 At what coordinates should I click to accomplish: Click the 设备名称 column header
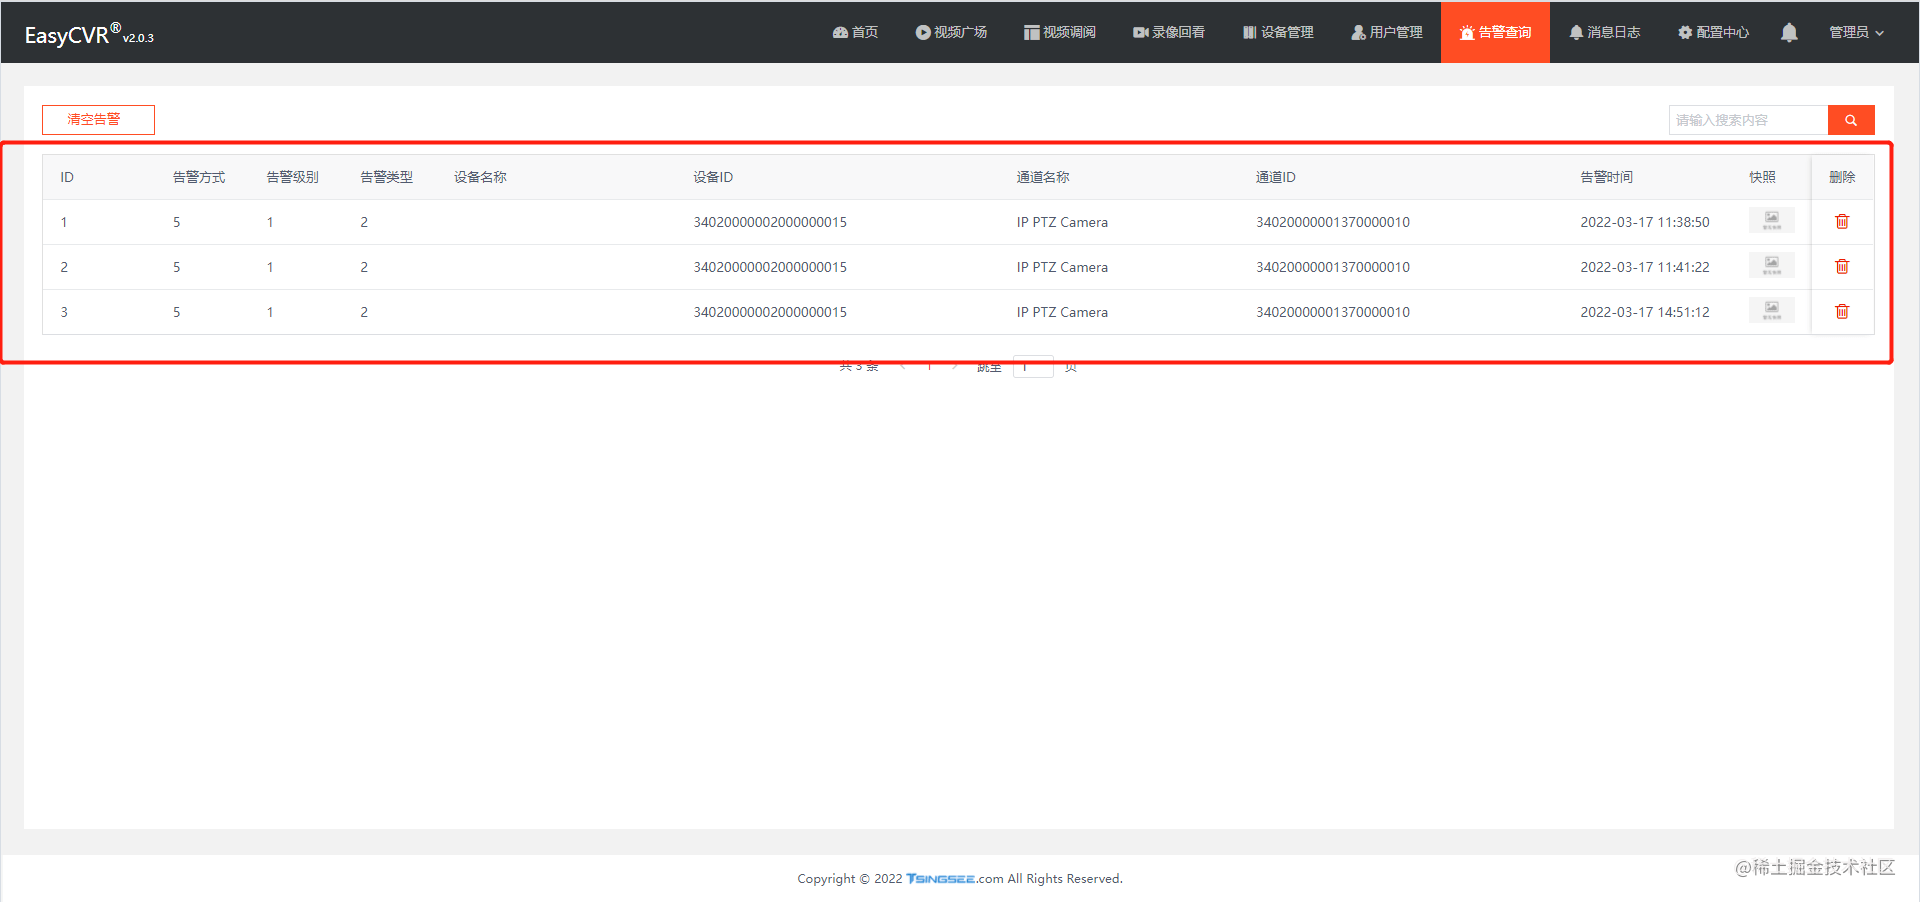tap(480, 177)
